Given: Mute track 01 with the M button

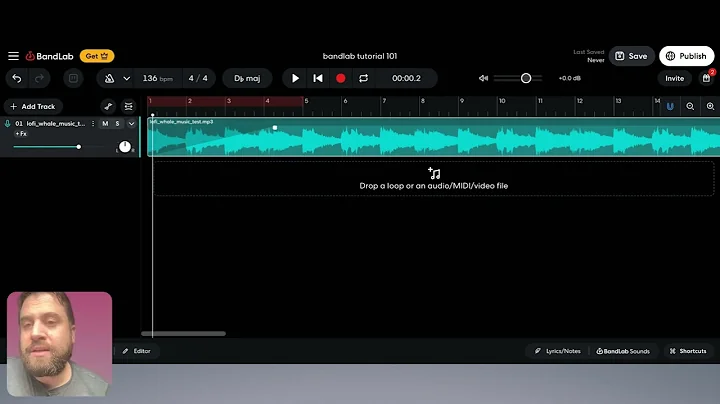Looking at the screenshot, I should 105,123.
